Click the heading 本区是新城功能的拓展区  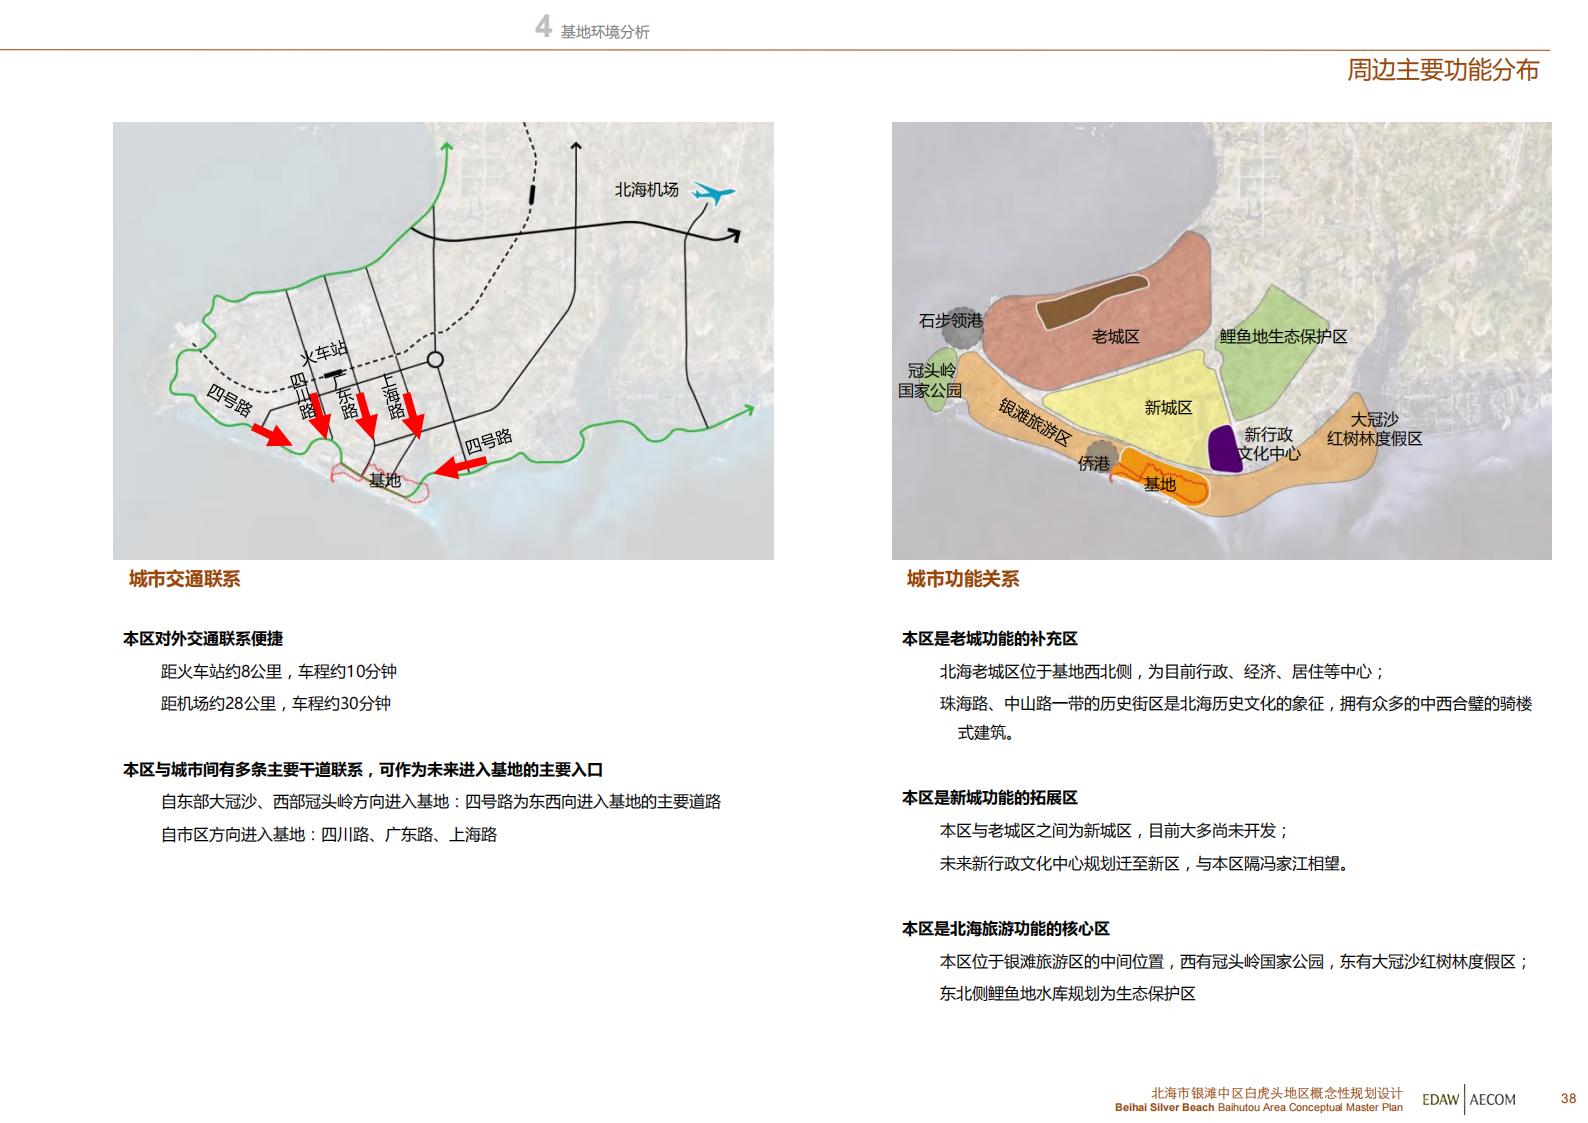[990, 798]
